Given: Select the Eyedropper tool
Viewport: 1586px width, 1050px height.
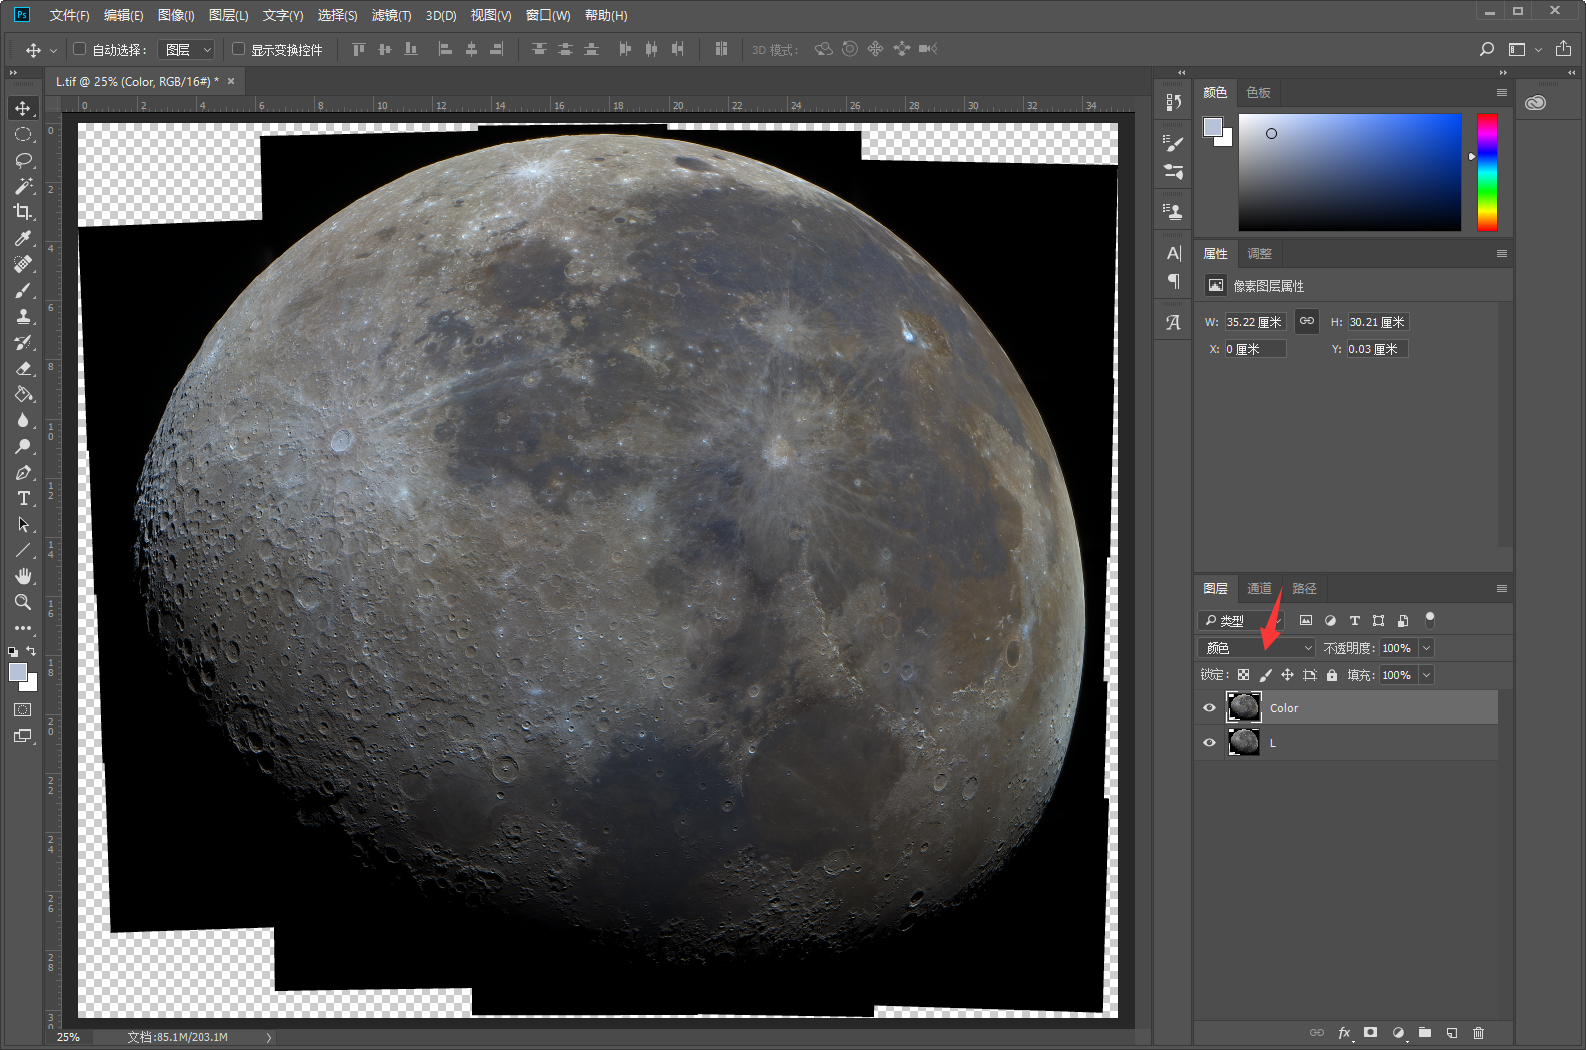Looking at the screenshot, I should (x=23, y=238).
